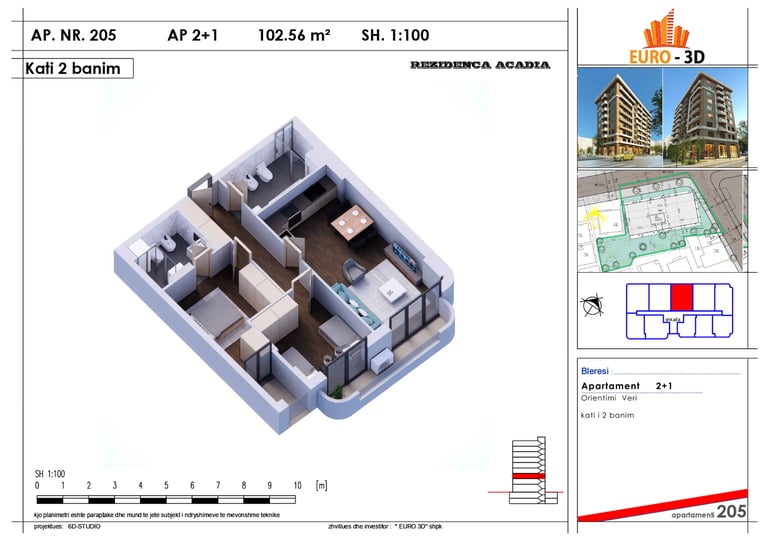This screenshot has height=542, width=768.
Task: Click the 'Orientimi Veri' orientation text
Action: point(609,398)
